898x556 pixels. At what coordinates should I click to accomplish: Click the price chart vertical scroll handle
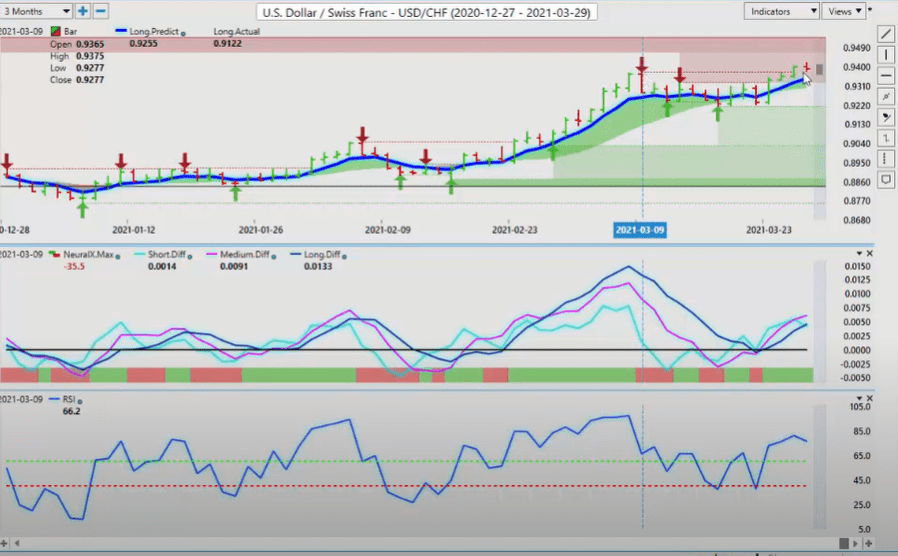[x=820, y=69]
